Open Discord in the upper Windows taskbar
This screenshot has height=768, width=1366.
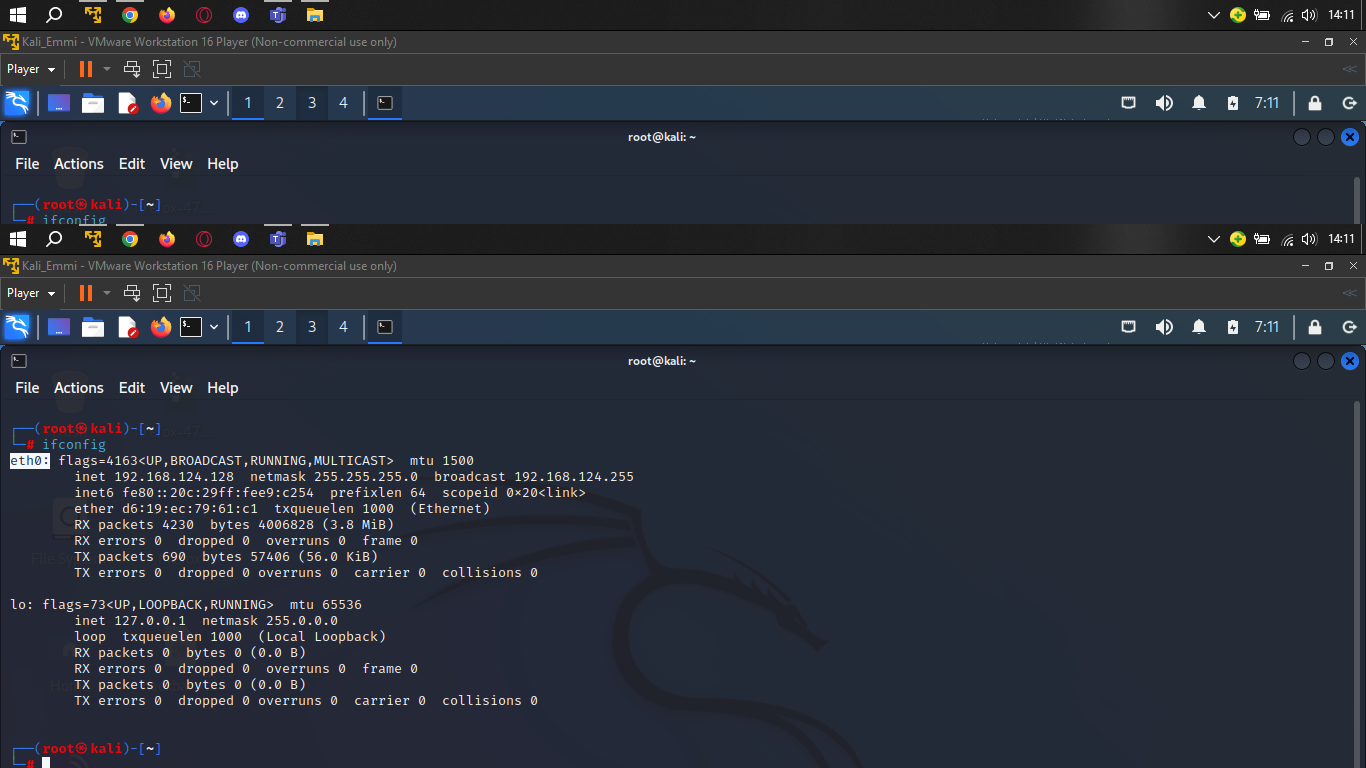(241, 15)
